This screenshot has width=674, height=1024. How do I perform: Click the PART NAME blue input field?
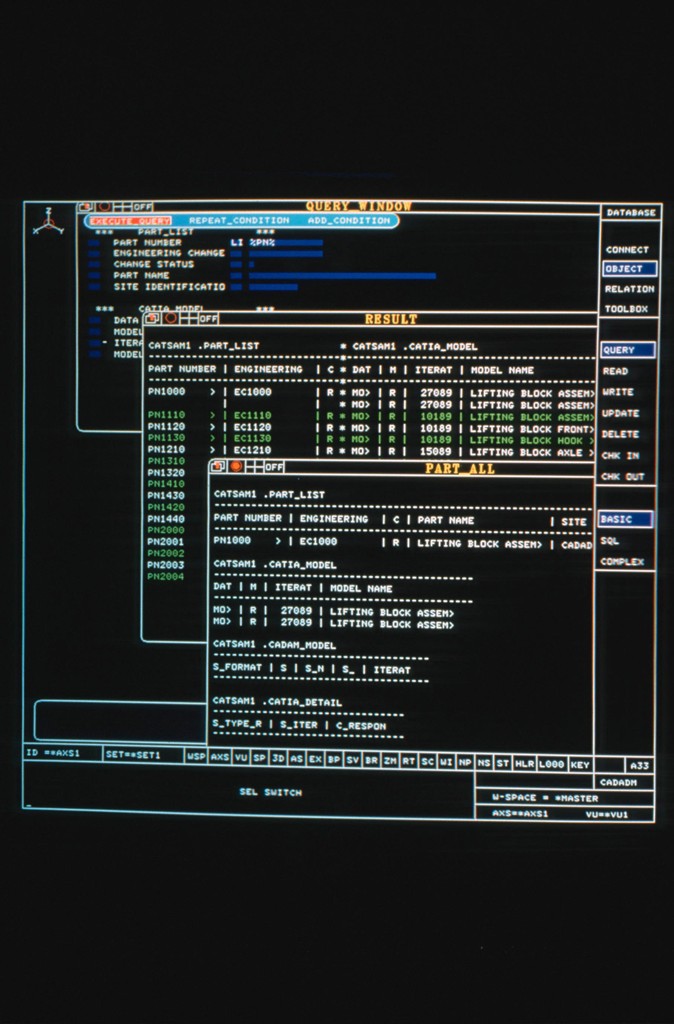tap(342, 275)
